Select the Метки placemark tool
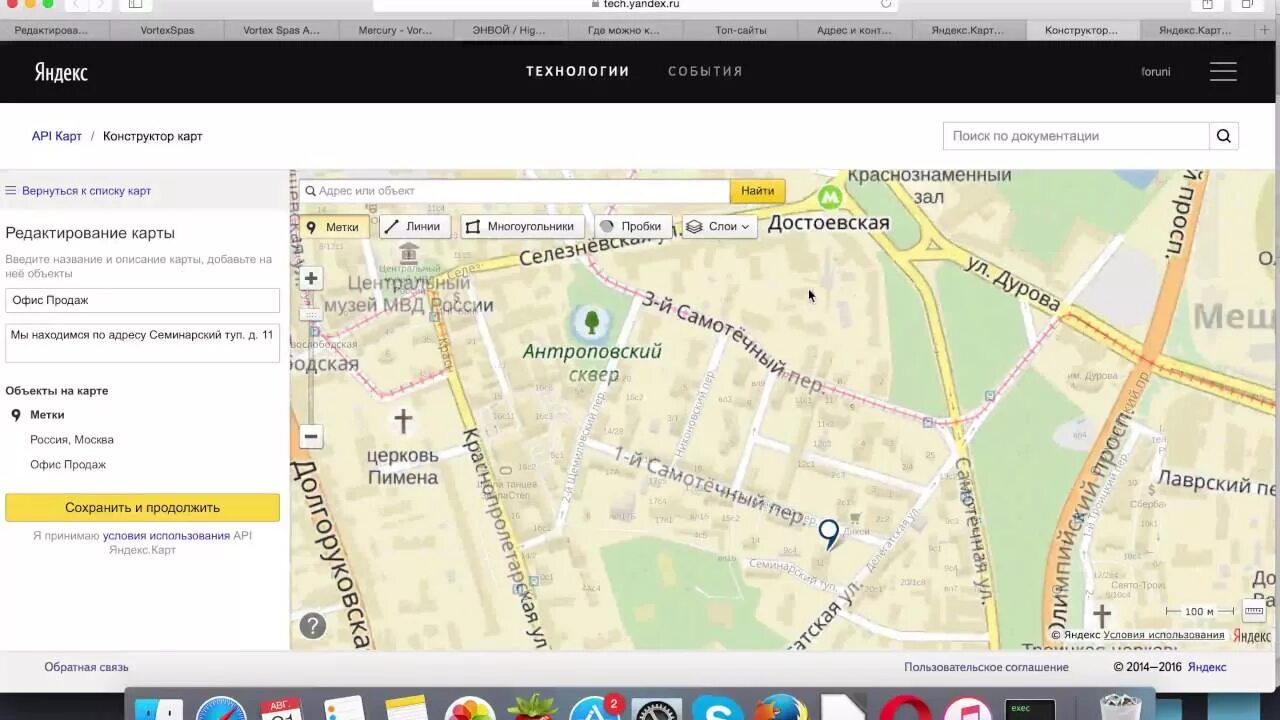The width and height of the screenshot is (1280, 720). [335, 227]
